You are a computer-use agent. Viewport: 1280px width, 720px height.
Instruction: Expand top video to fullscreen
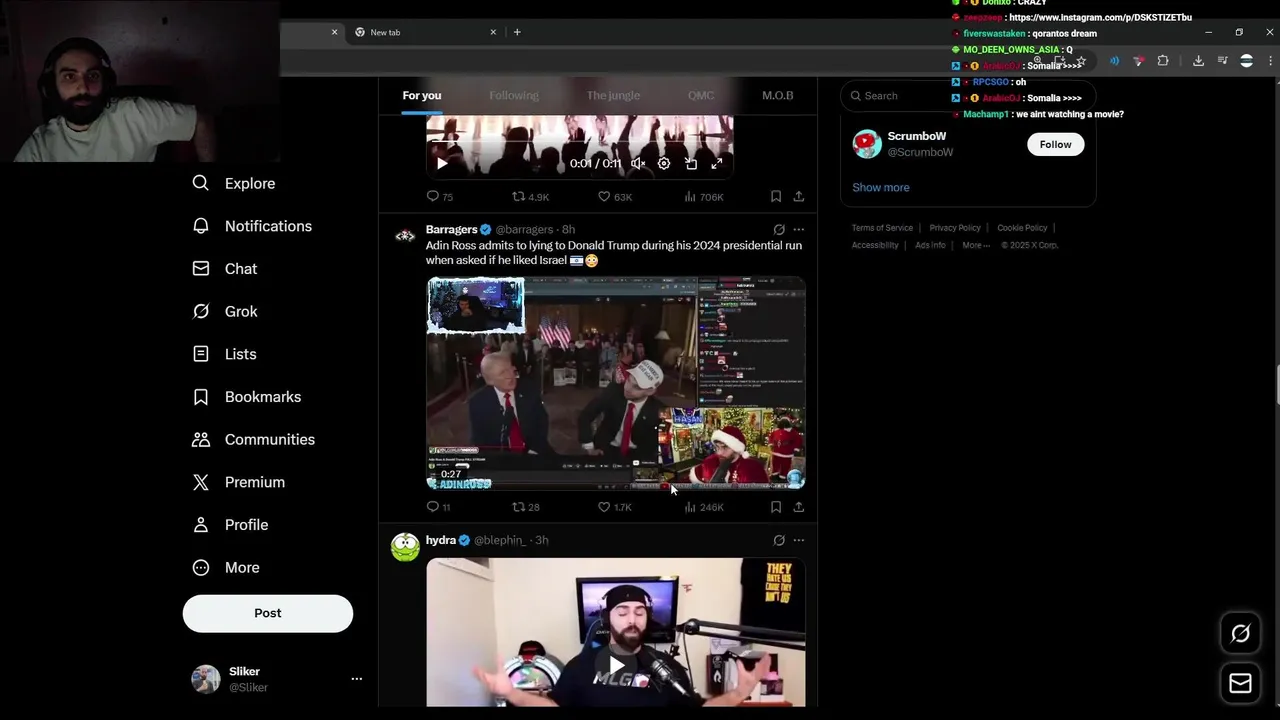click(x=717, y=163)
